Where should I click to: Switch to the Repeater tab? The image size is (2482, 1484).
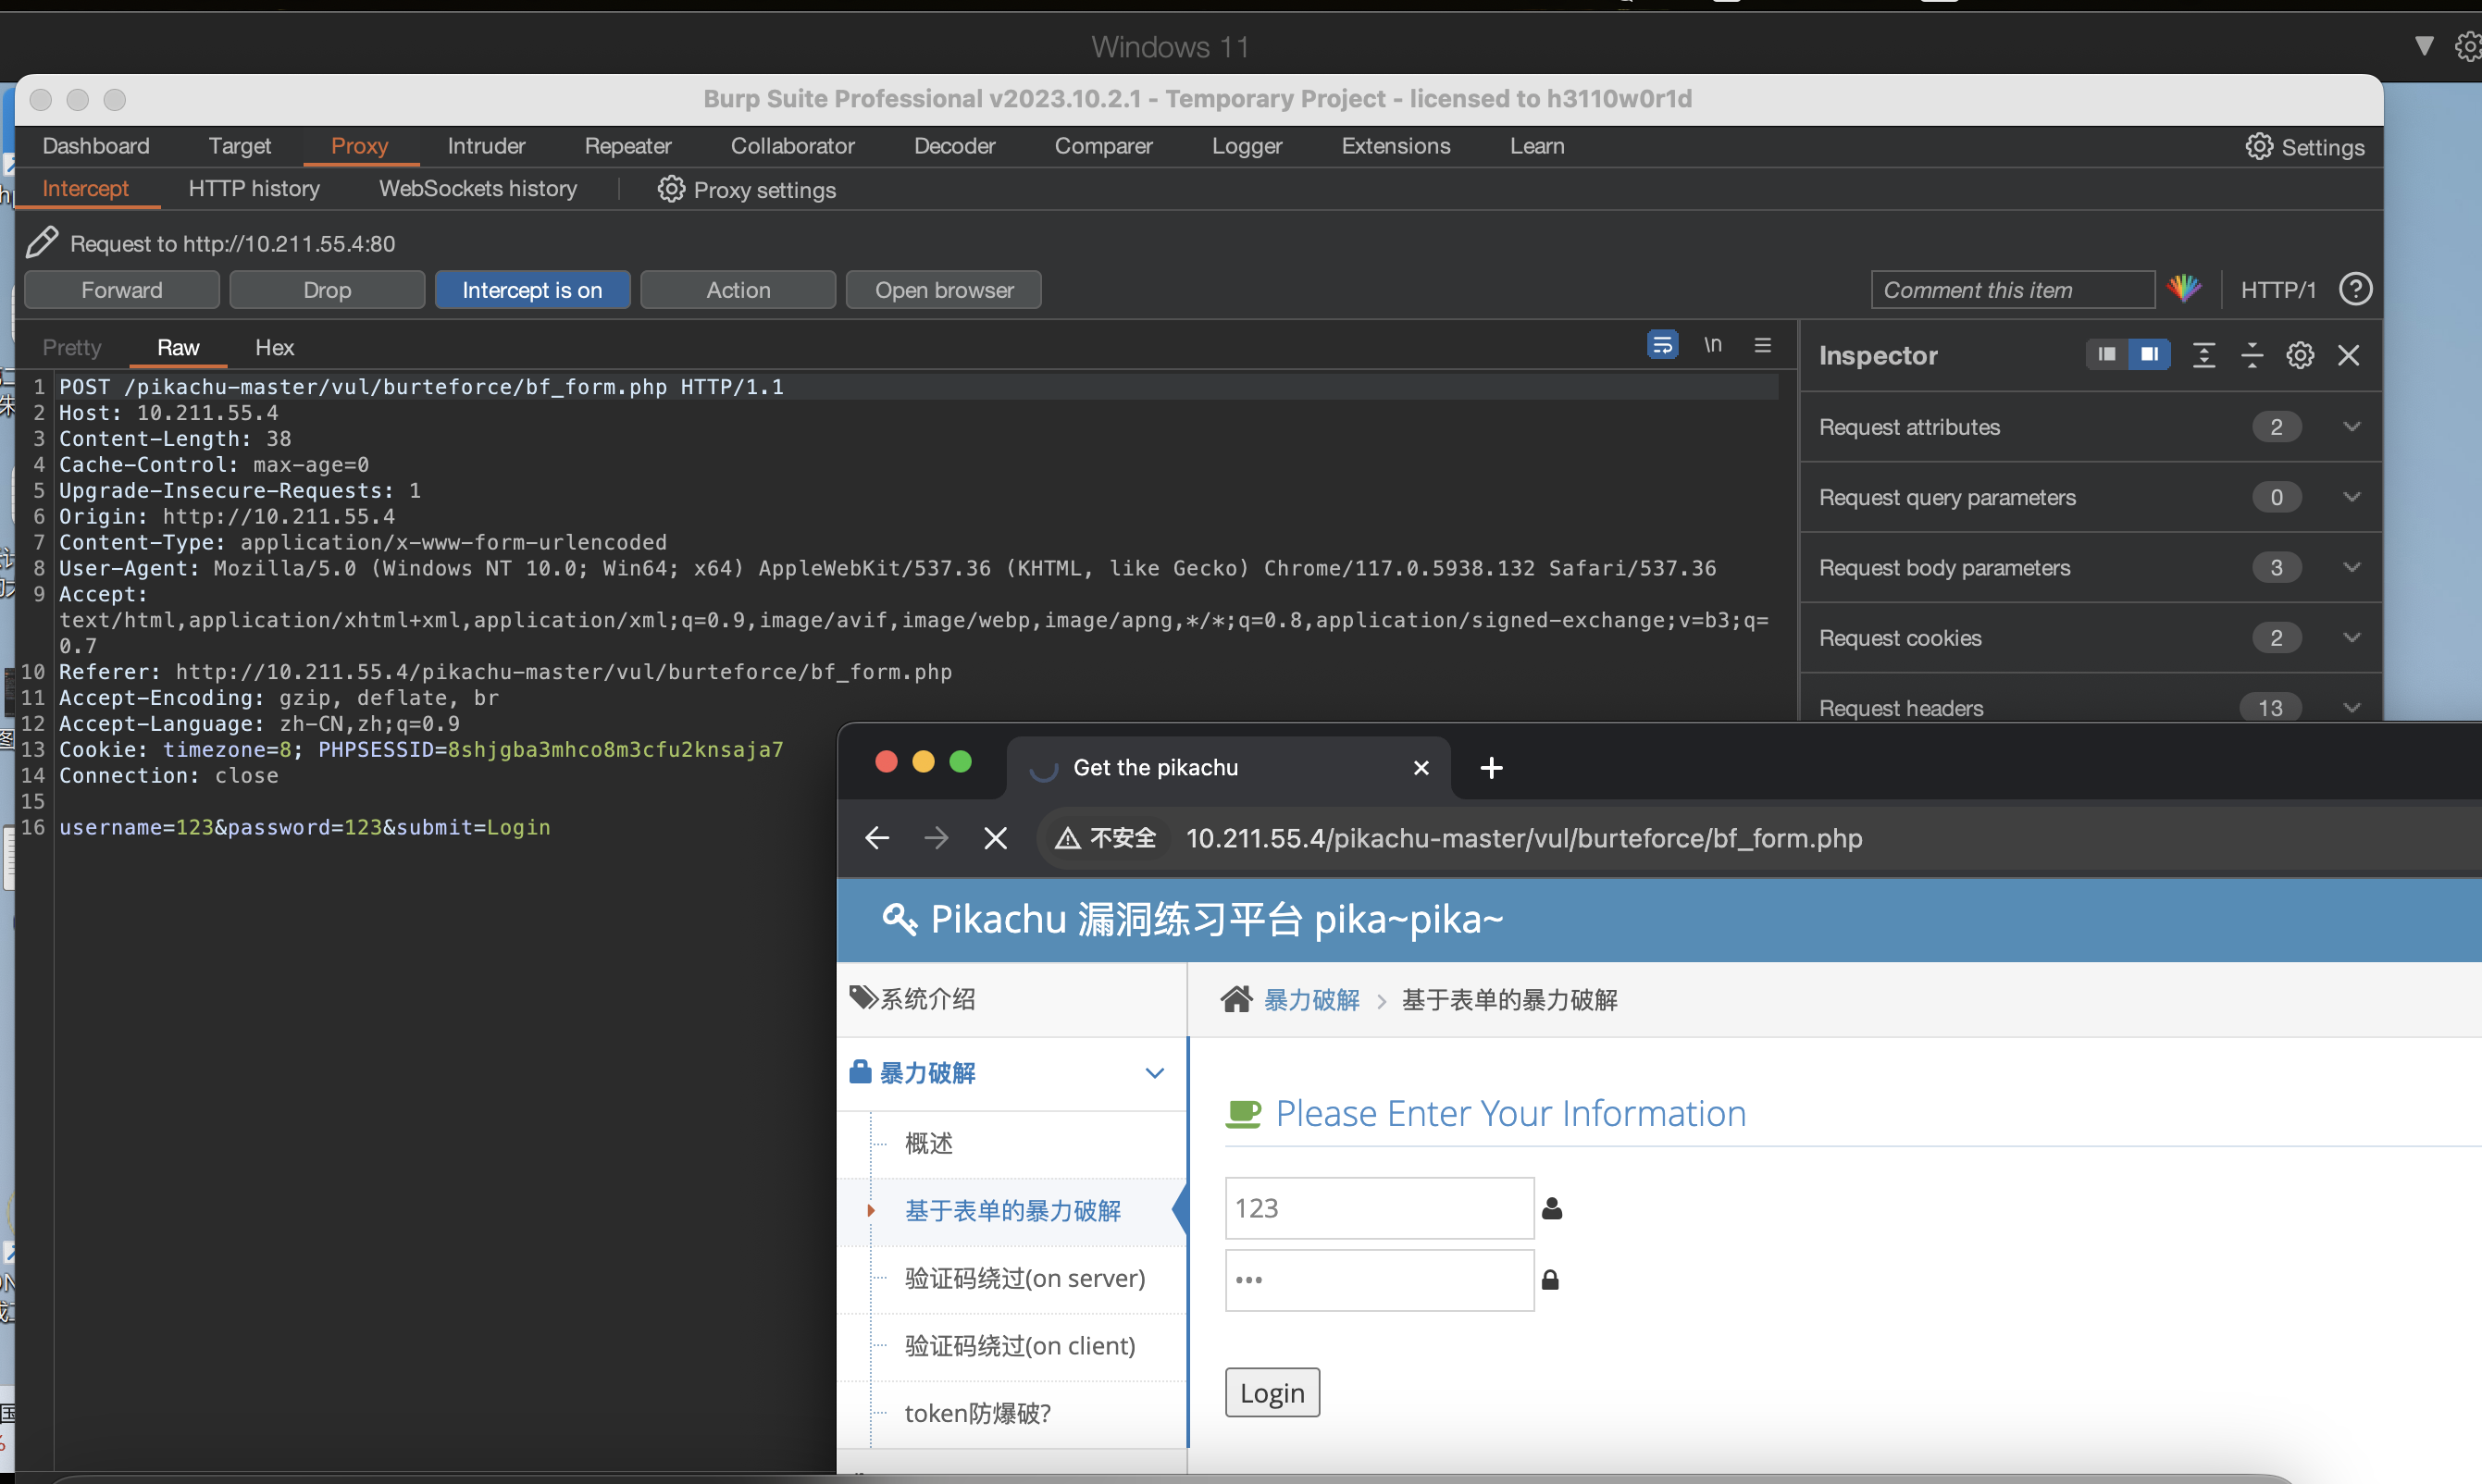627,146
